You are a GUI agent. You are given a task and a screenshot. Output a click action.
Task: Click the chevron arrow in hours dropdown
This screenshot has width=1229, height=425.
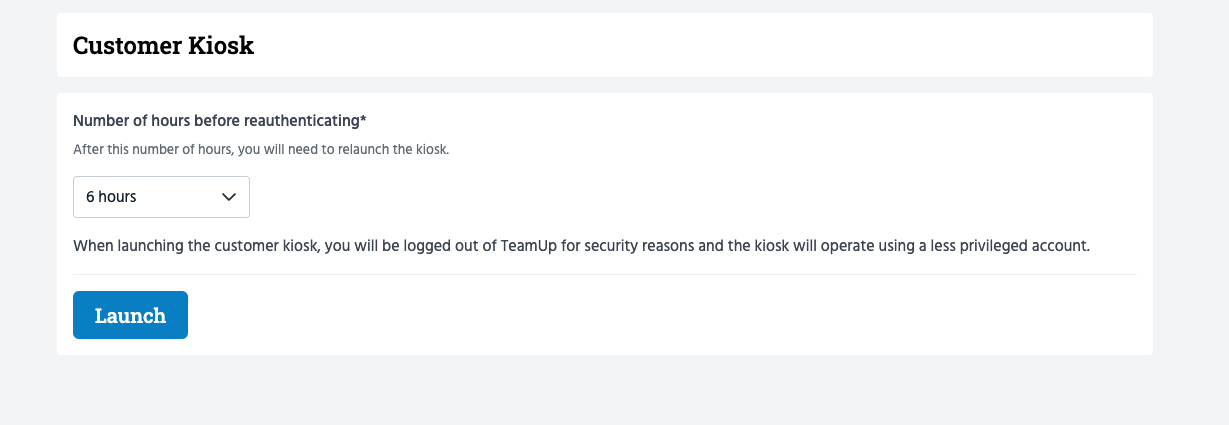pyautogui.click(x=228, y=197)
